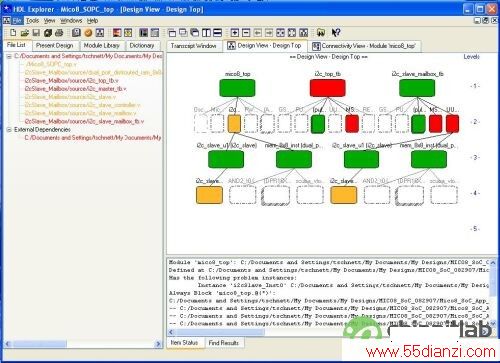Click the zoom in plus toolbar icon

click(x=235, y=33)
